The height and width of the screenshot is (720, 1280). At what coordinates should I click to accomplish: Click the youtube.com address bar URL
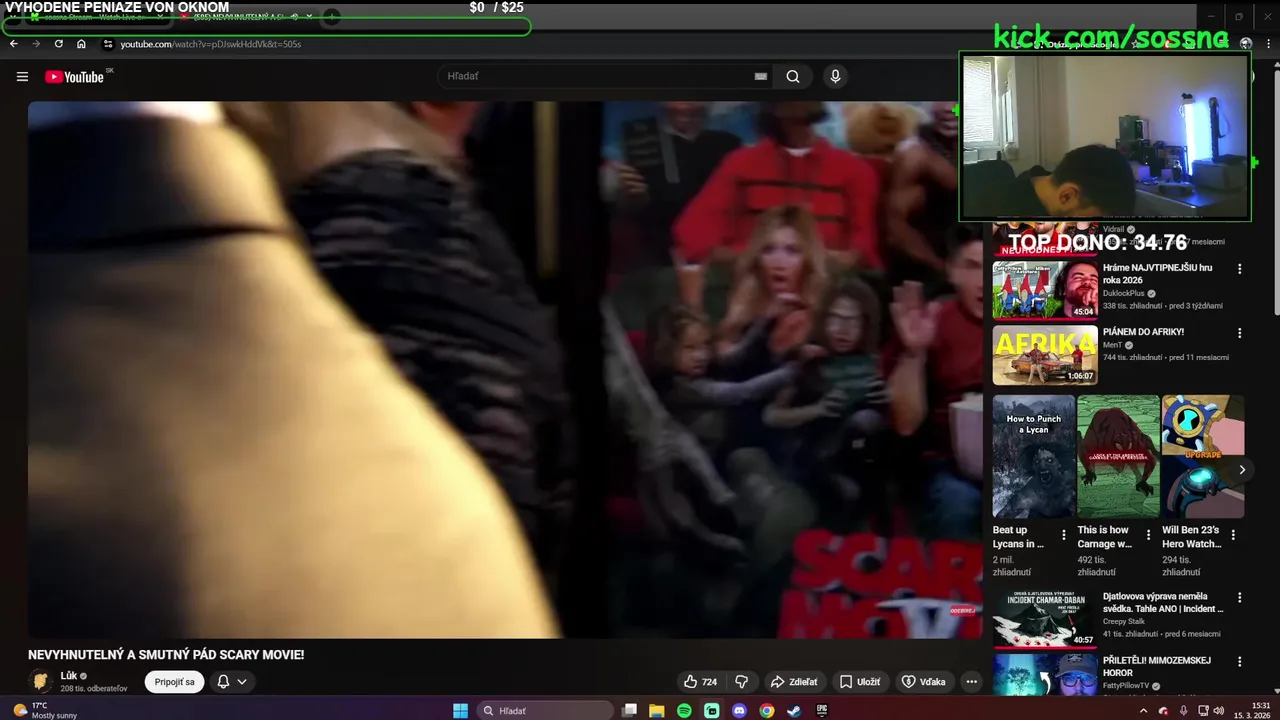210,44
